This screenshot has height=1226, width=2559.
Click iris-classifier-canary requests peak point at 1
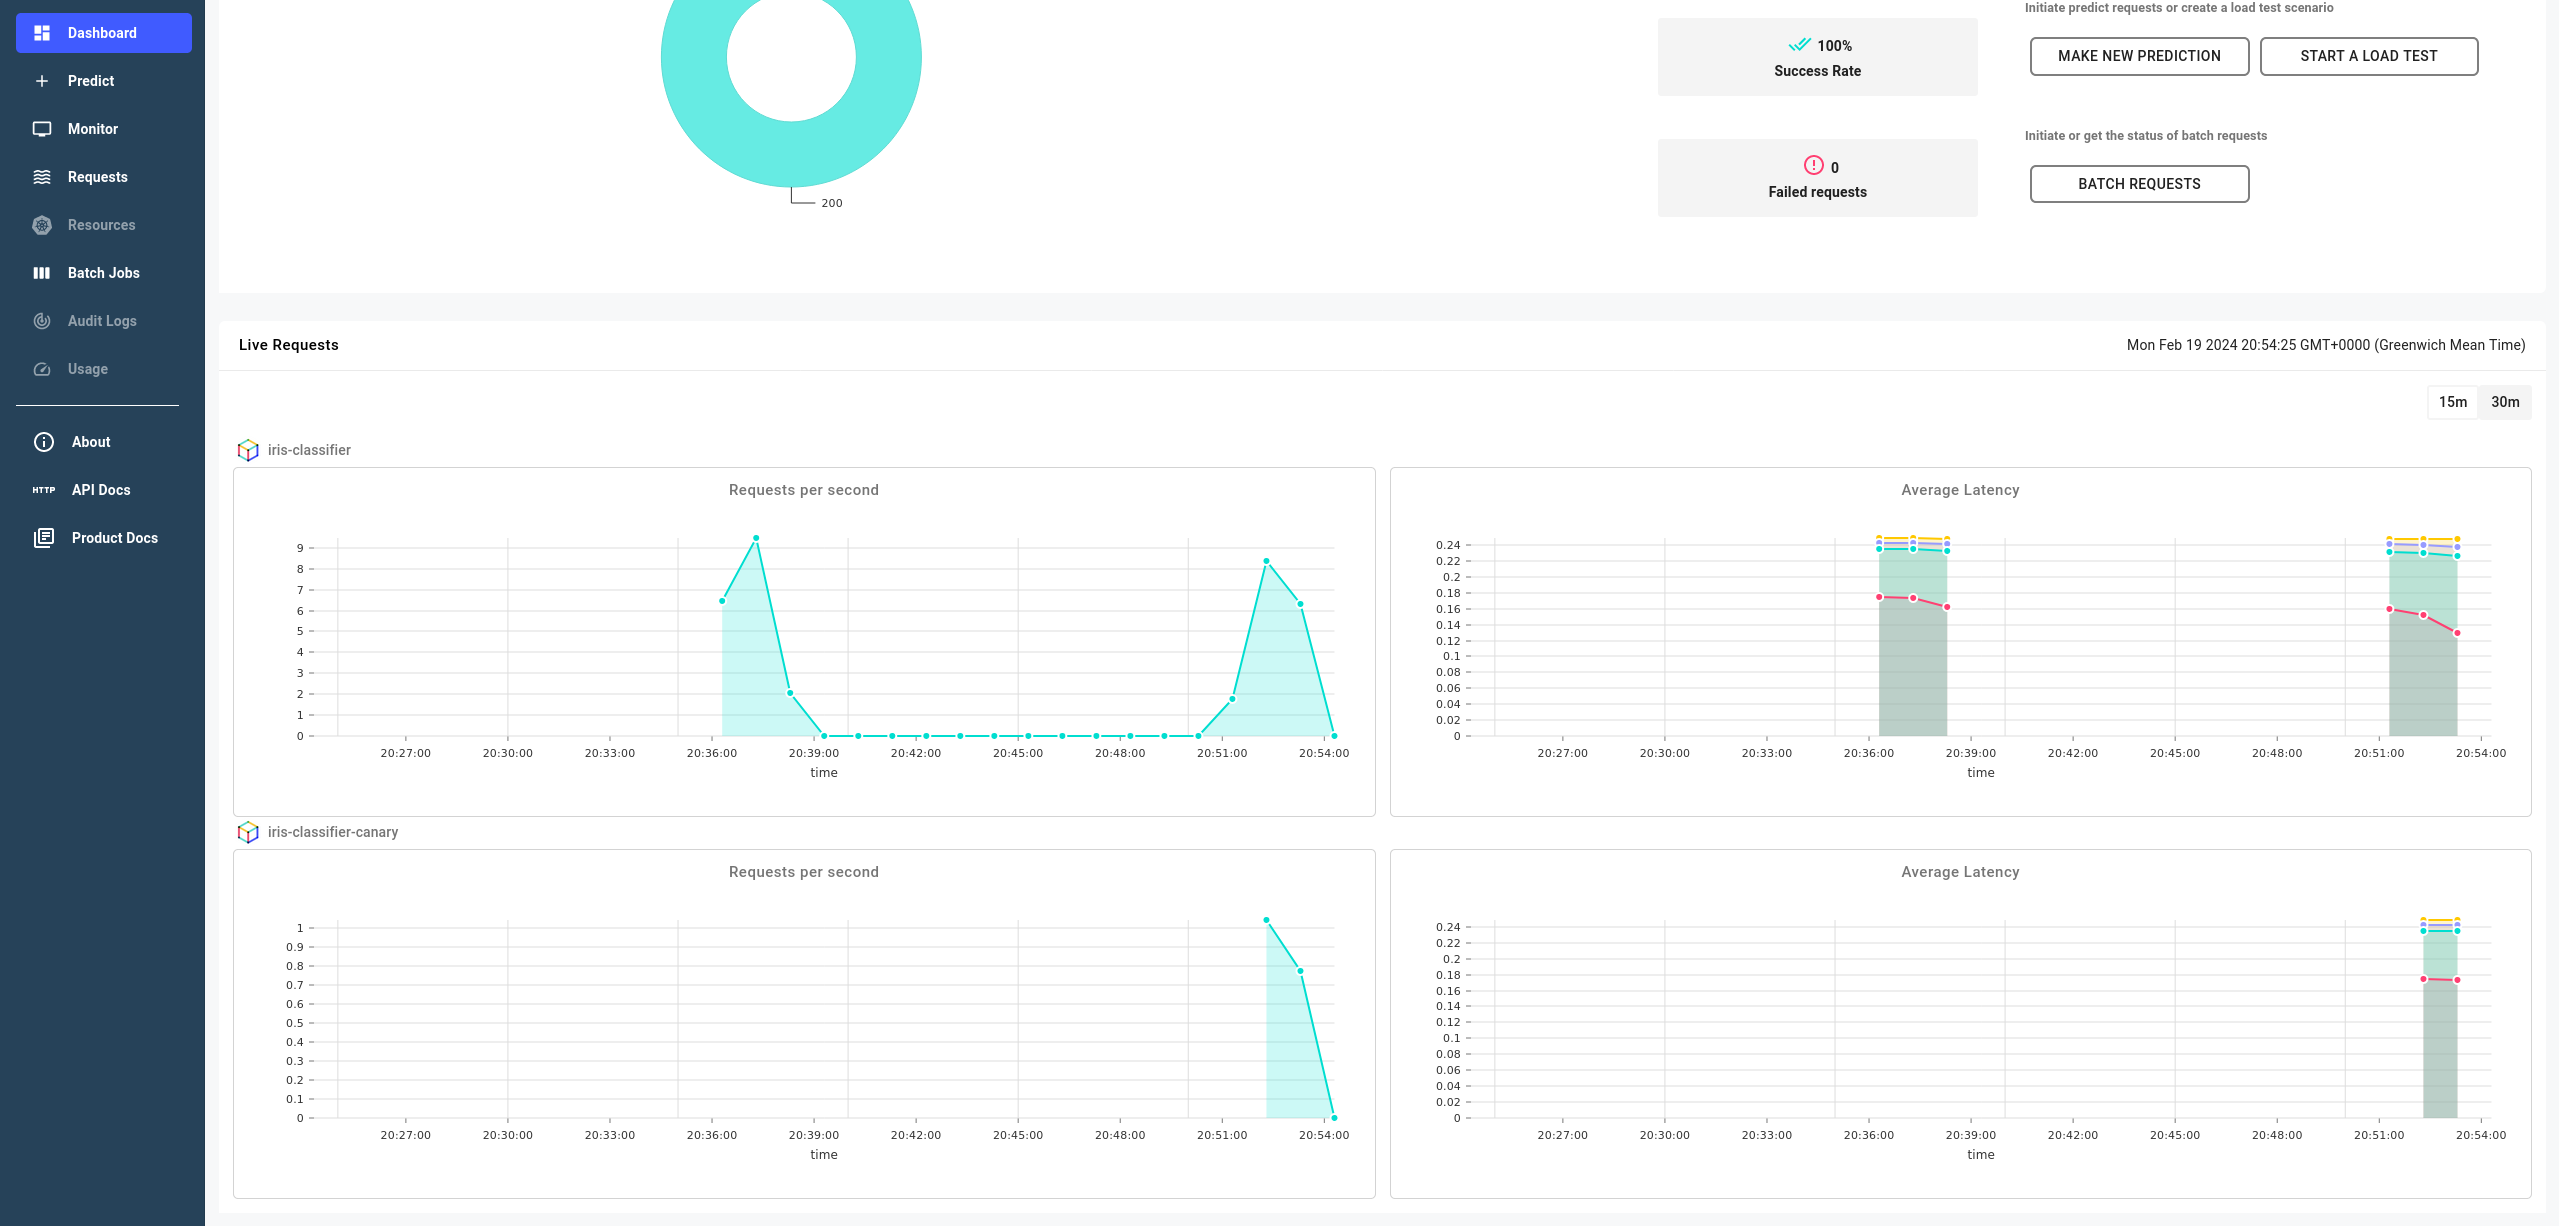tap(1266, 920)
